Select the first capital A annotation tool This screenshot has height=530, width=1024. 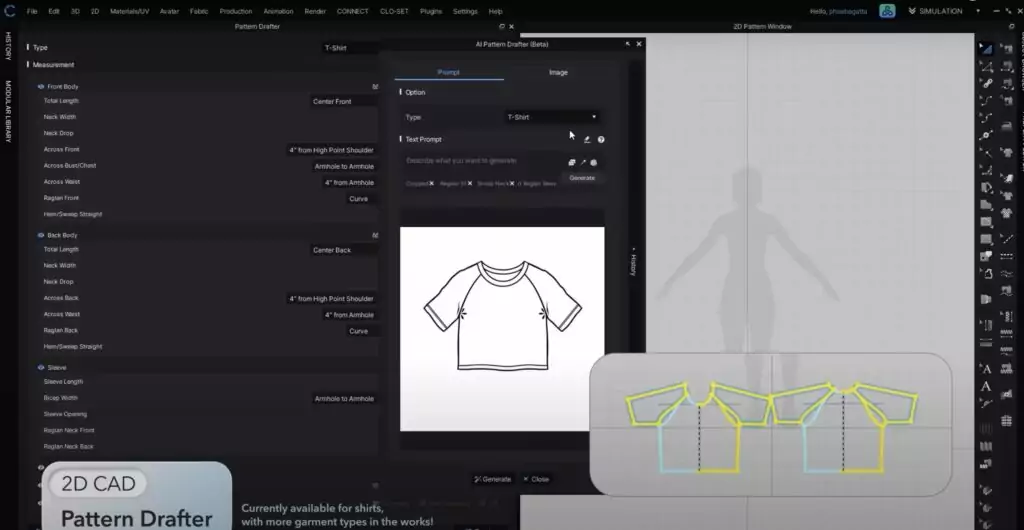(986, 369)
